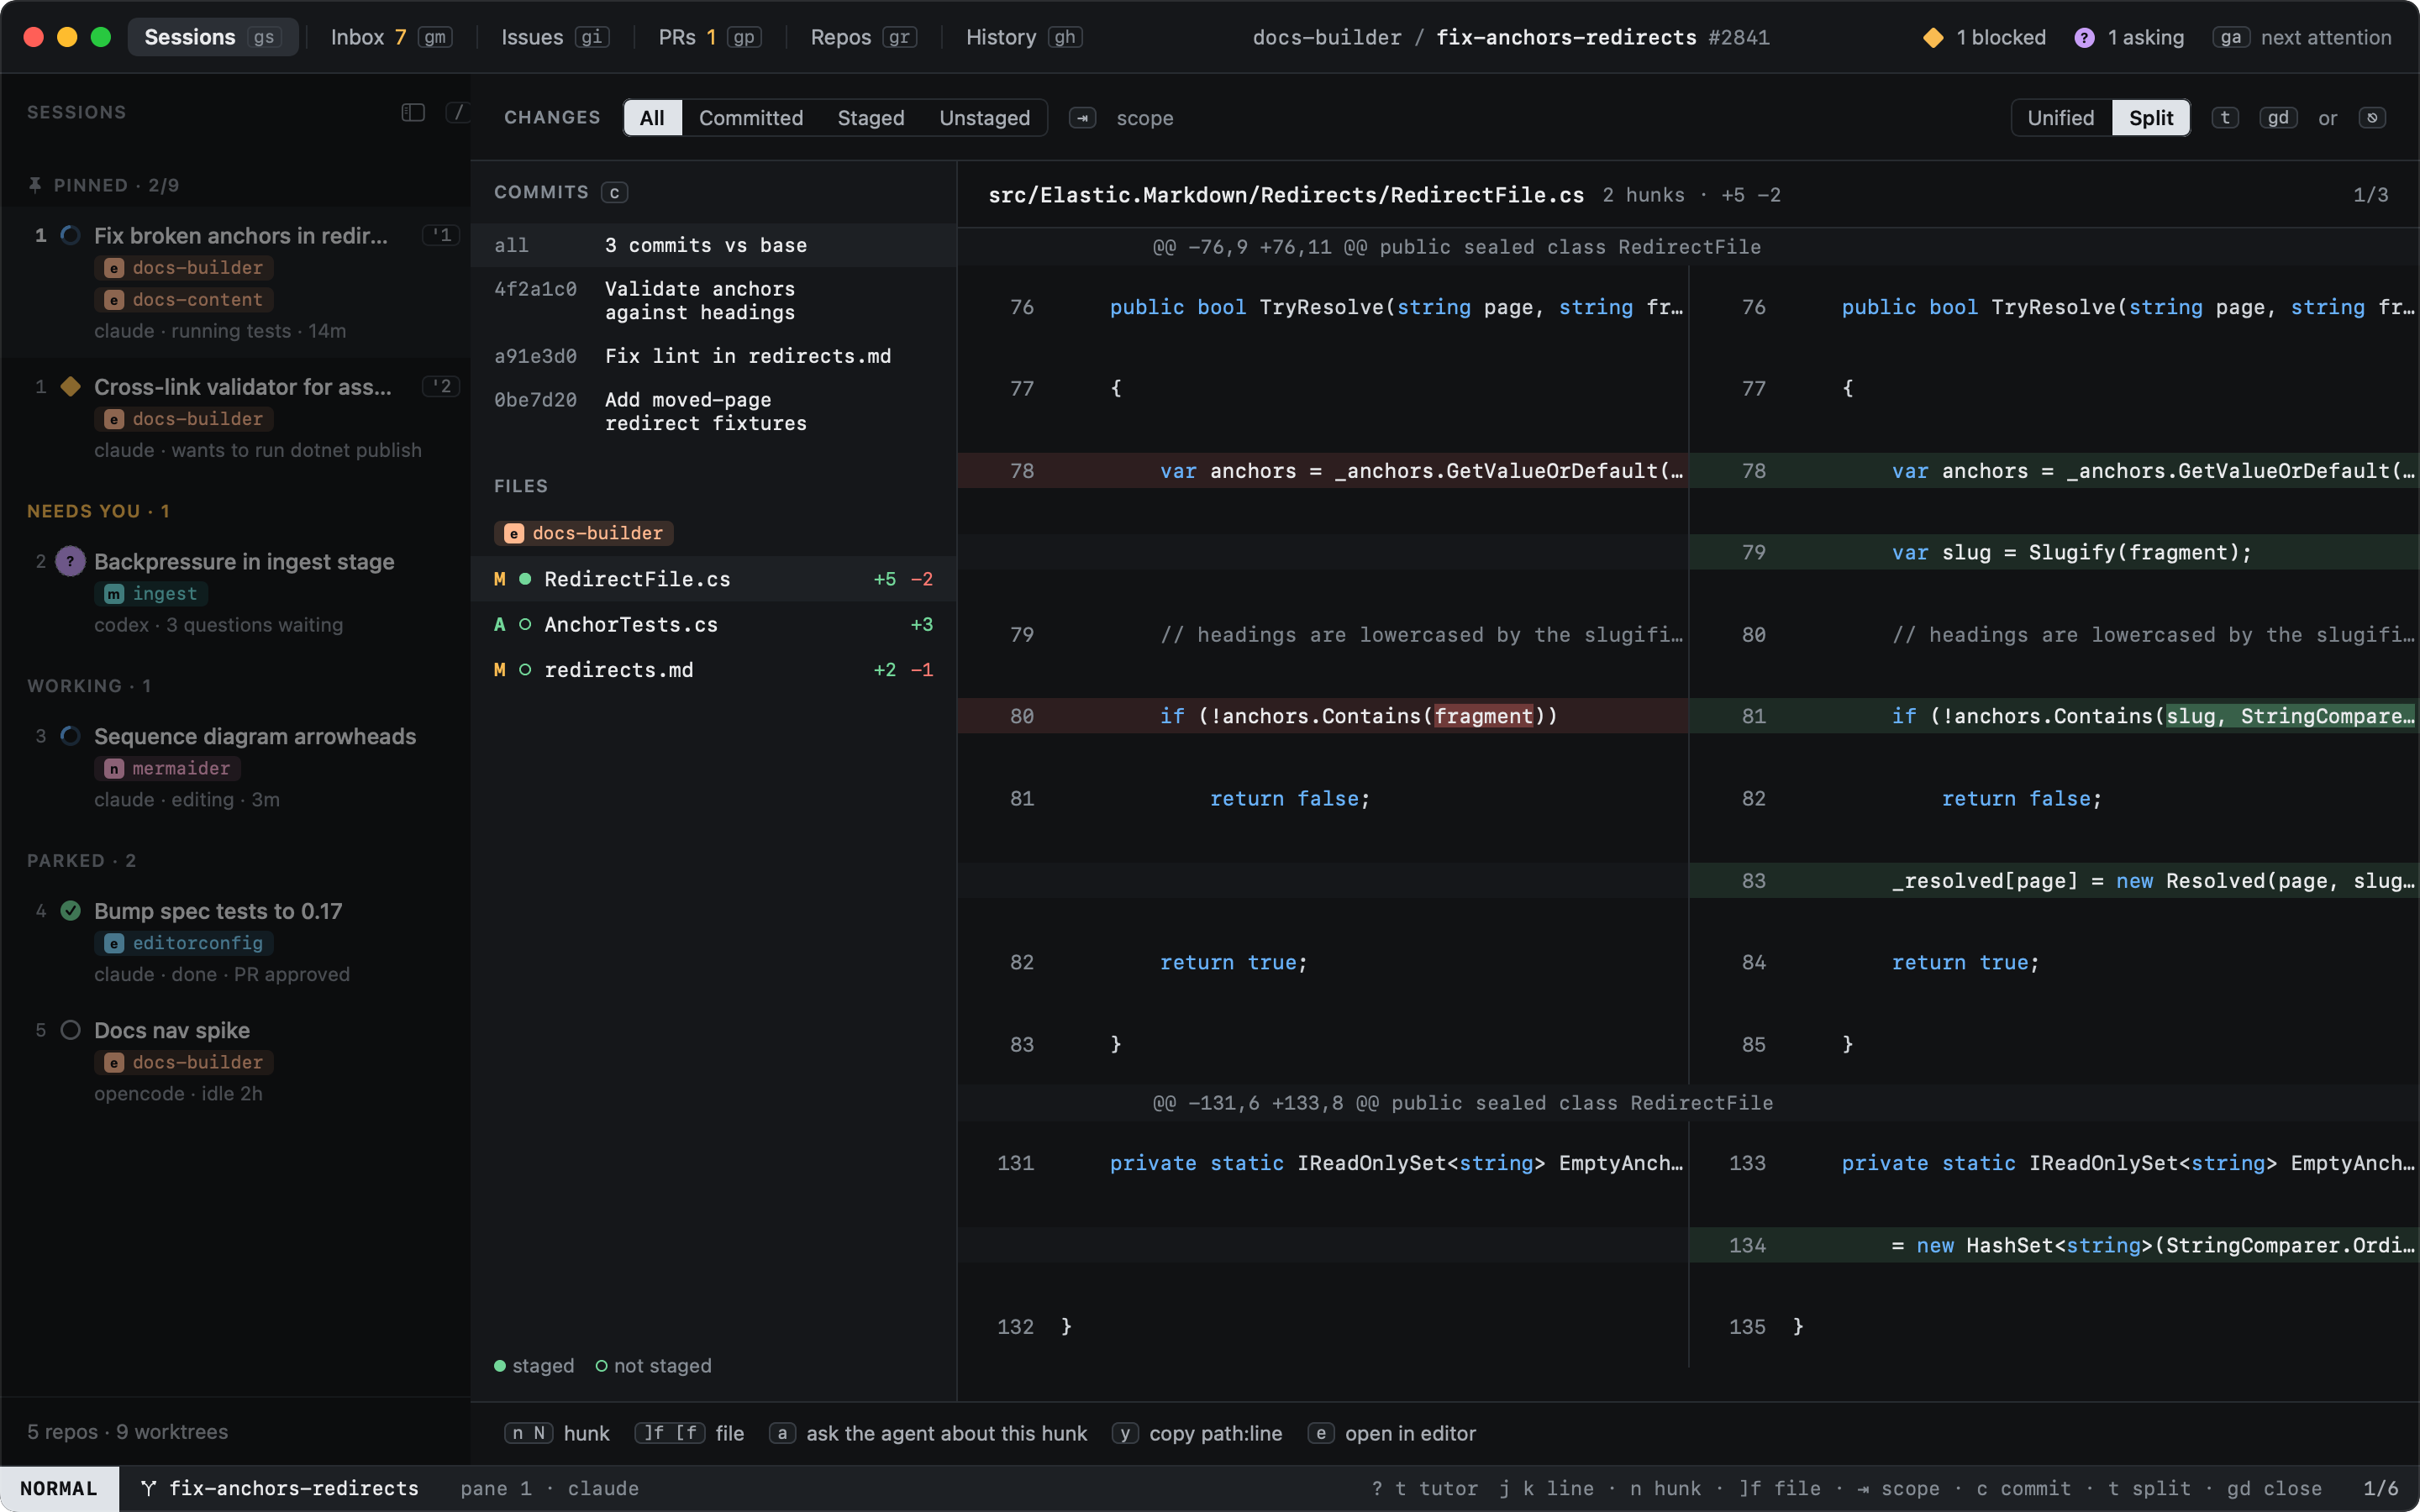Toggle the sessions sidebar panel icon
2420x1512 pixels.
point(413,112)
